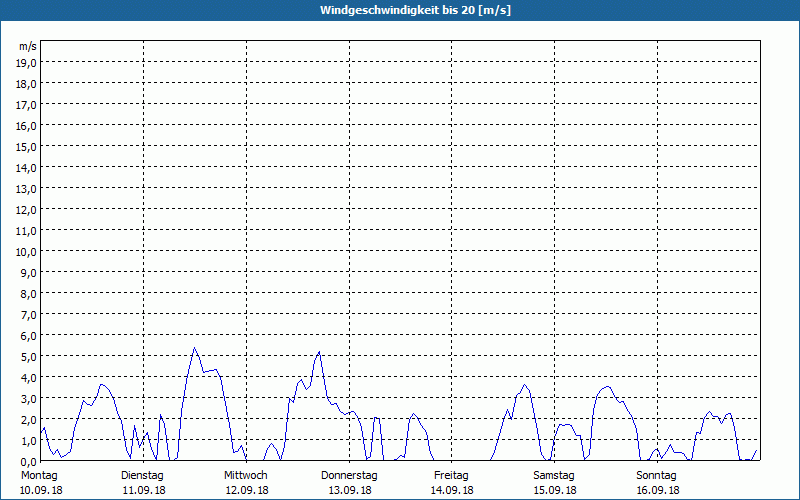Click the chart title 'Windgeschwindigkeit bis 20 [m/s]'
The image size is (800, 500).
[x=415, y=10]
